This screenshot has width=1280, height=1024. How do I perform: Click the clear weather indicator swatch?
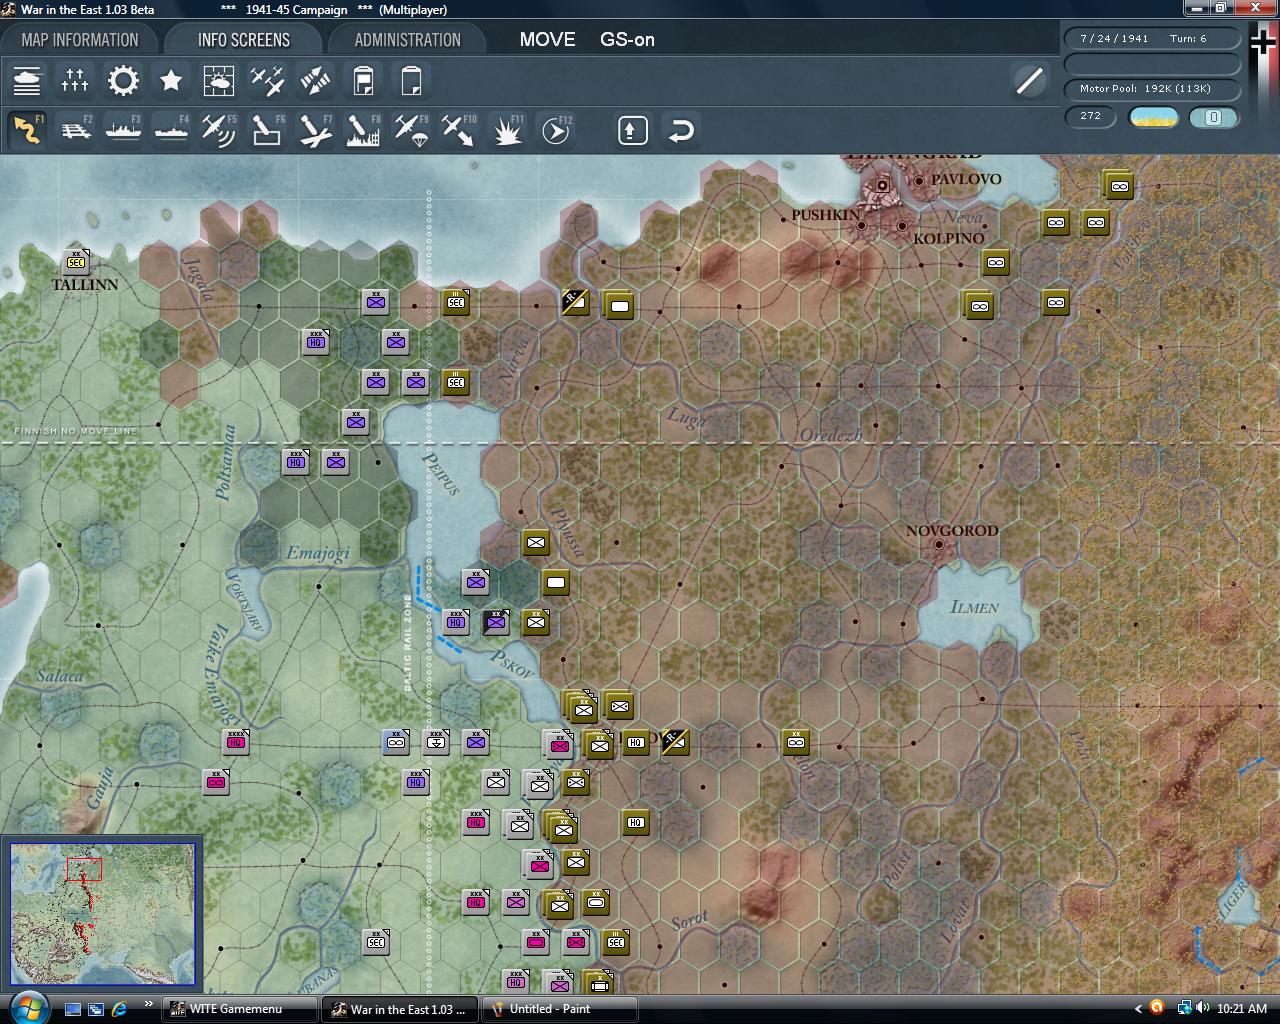click(x=1152, y=117)
